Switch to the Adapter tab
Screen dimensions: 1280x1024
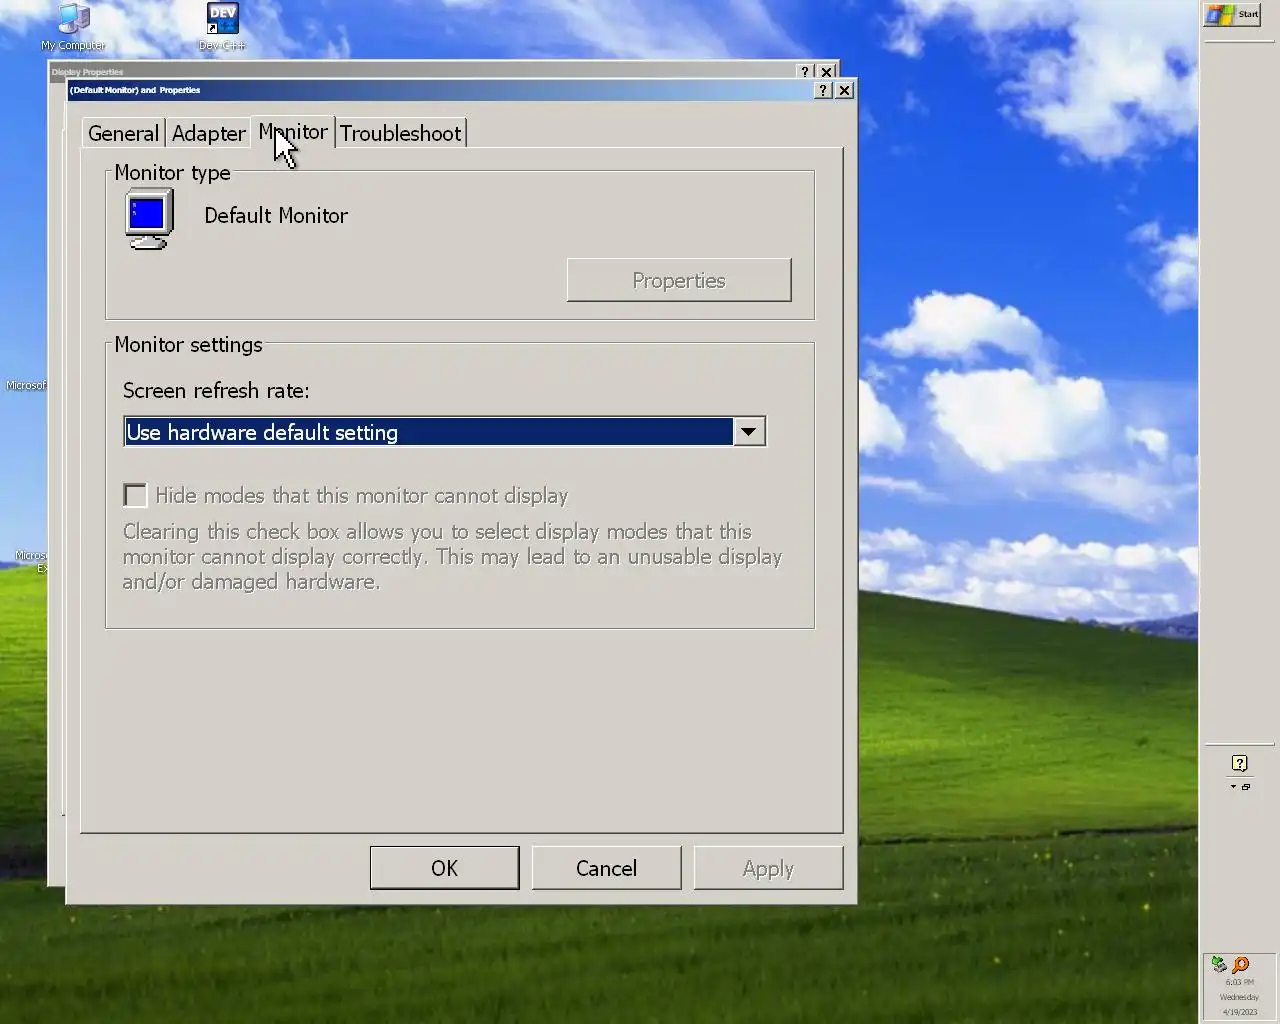(x=208, y=133)
